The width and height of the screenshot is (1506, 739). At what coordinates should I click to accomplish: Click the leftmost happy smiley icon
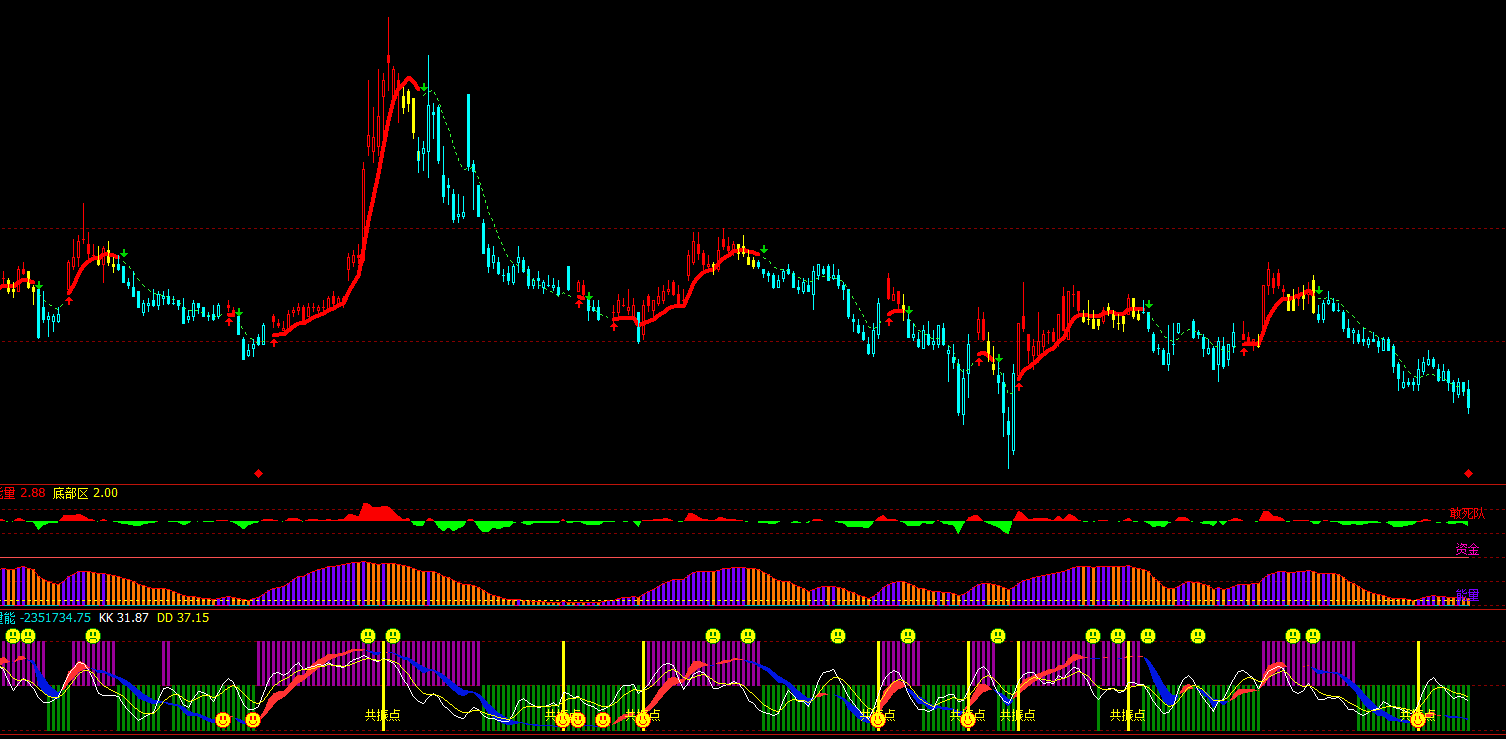[223, 719]
